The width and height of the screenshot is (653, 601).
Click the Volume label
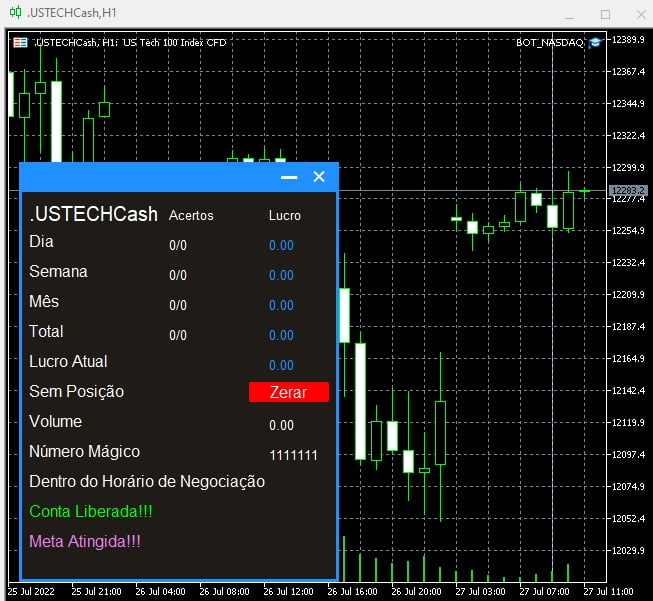click(x=55, y=421)
